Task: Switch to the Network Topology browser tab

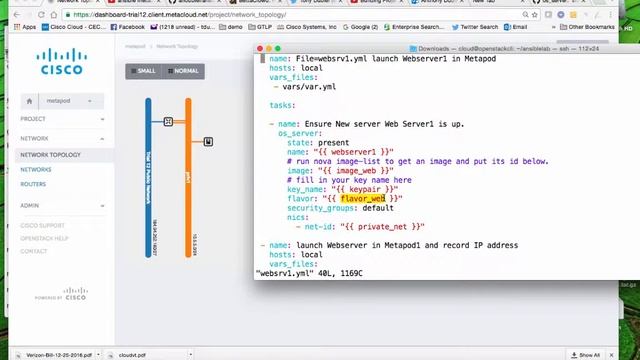Action: tap(74, 2)
